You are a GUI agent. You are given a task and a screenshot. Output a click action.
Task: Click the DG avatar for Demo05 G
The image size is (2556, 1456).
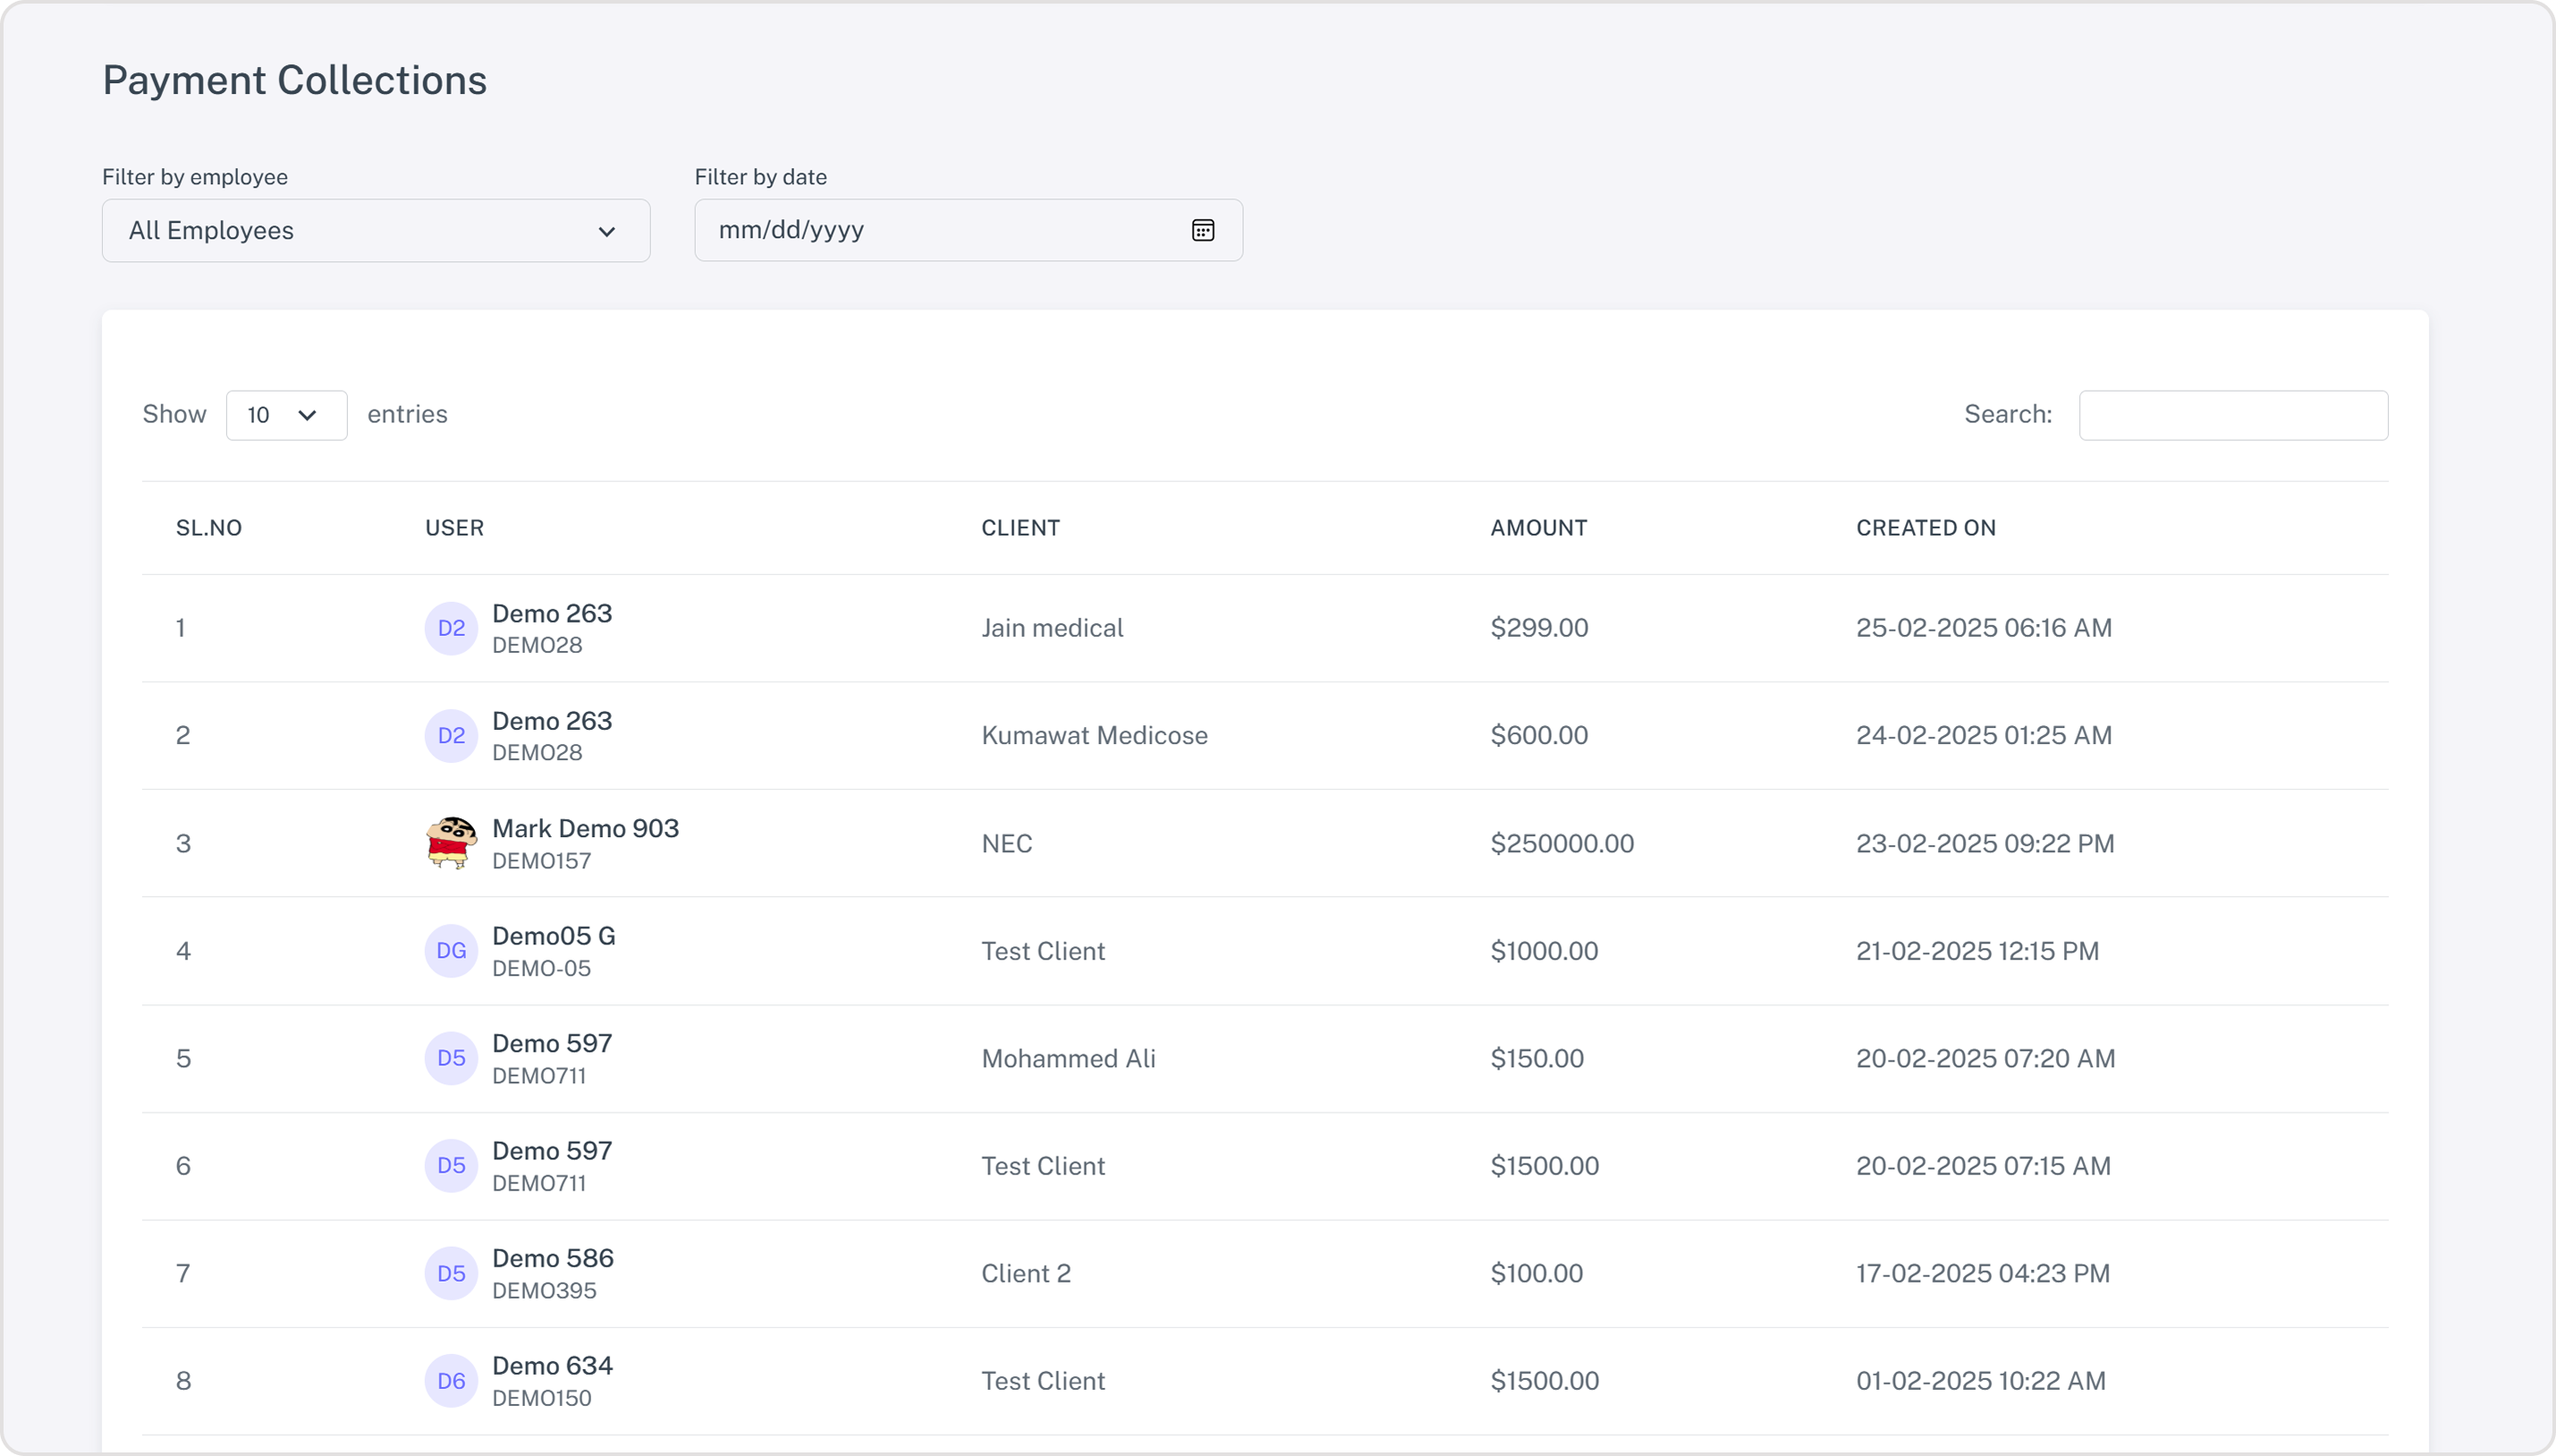pos(451,951)
